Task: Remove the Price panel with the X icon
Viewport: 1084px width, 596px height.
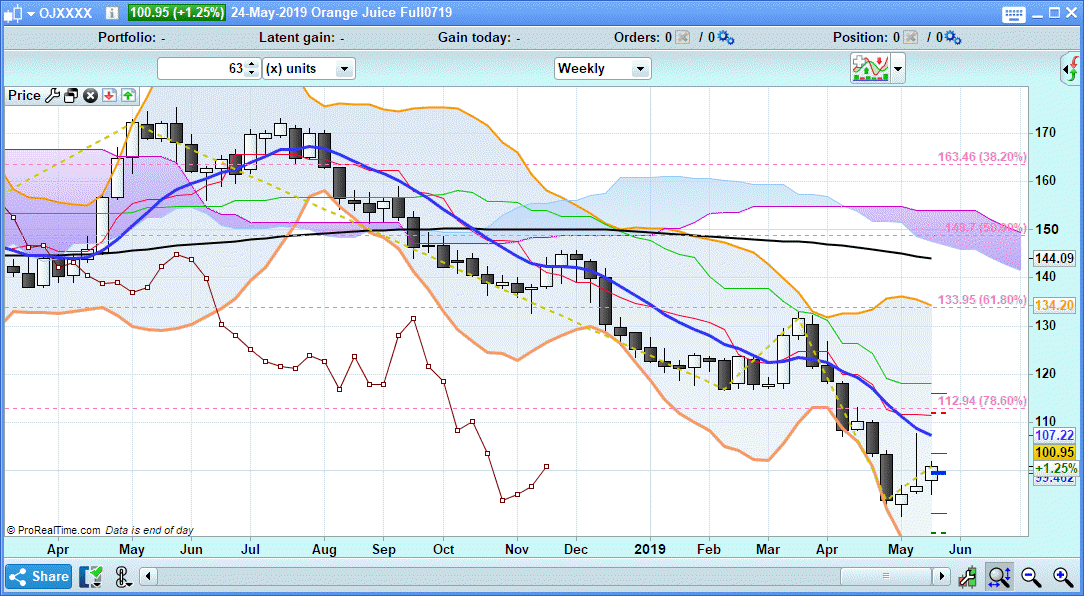Action: coord(90,96)
